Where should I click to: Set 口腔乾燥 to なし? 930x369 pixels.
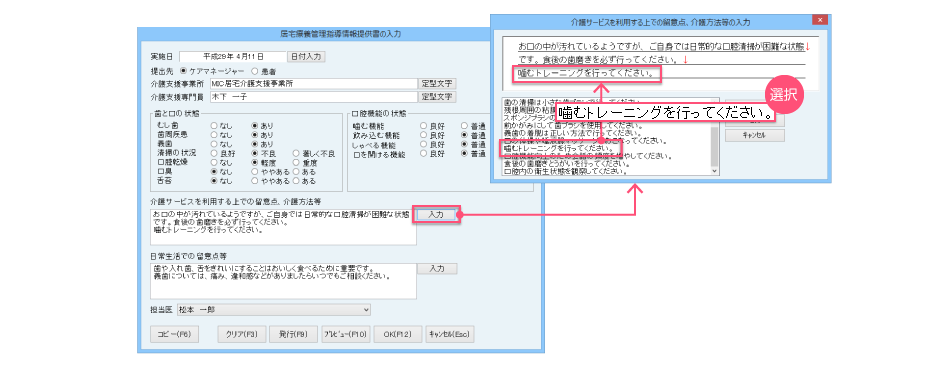click(214, 162)
